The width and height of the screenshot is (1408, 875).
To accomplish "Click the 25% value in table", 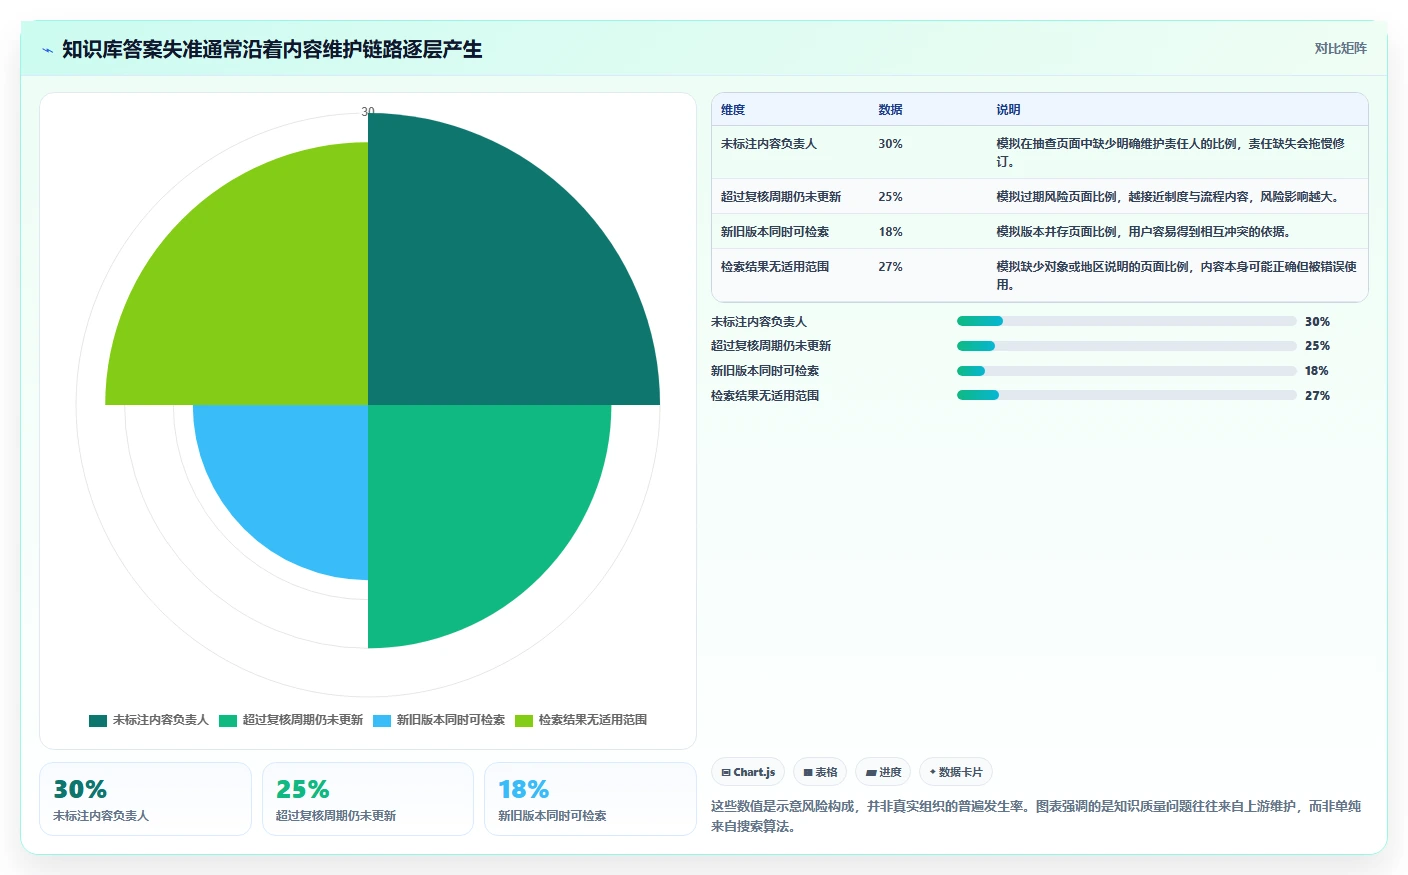I will 890,197.
